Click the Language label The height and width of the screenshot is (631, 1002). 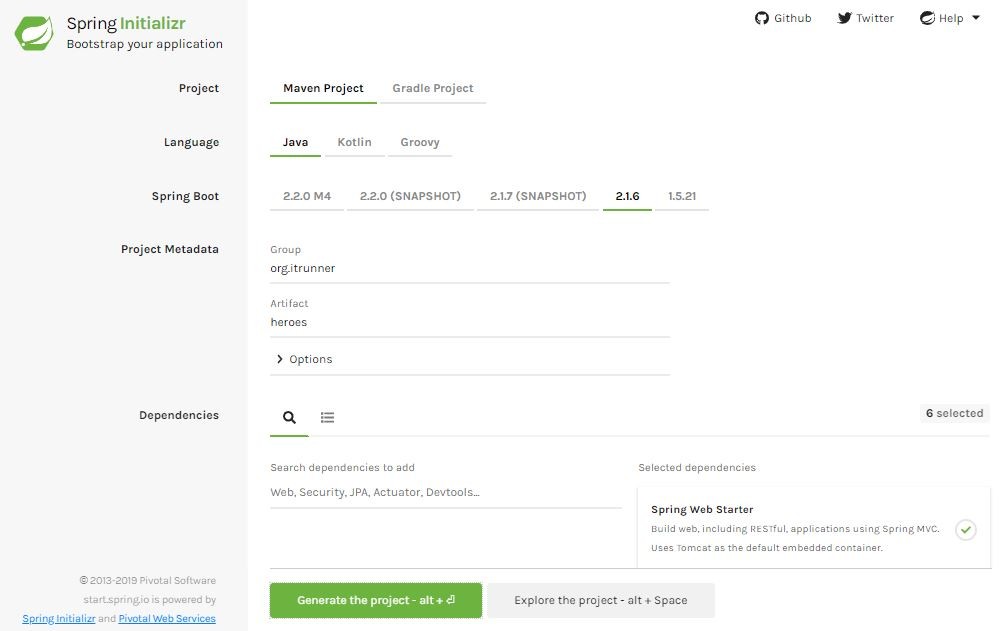tap(191, 142)
